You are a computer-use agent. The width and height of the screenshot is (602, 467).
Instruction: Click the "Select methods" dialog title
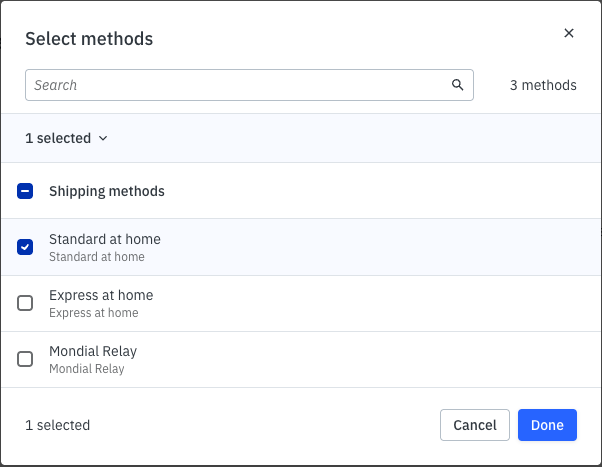pos(89,39)
